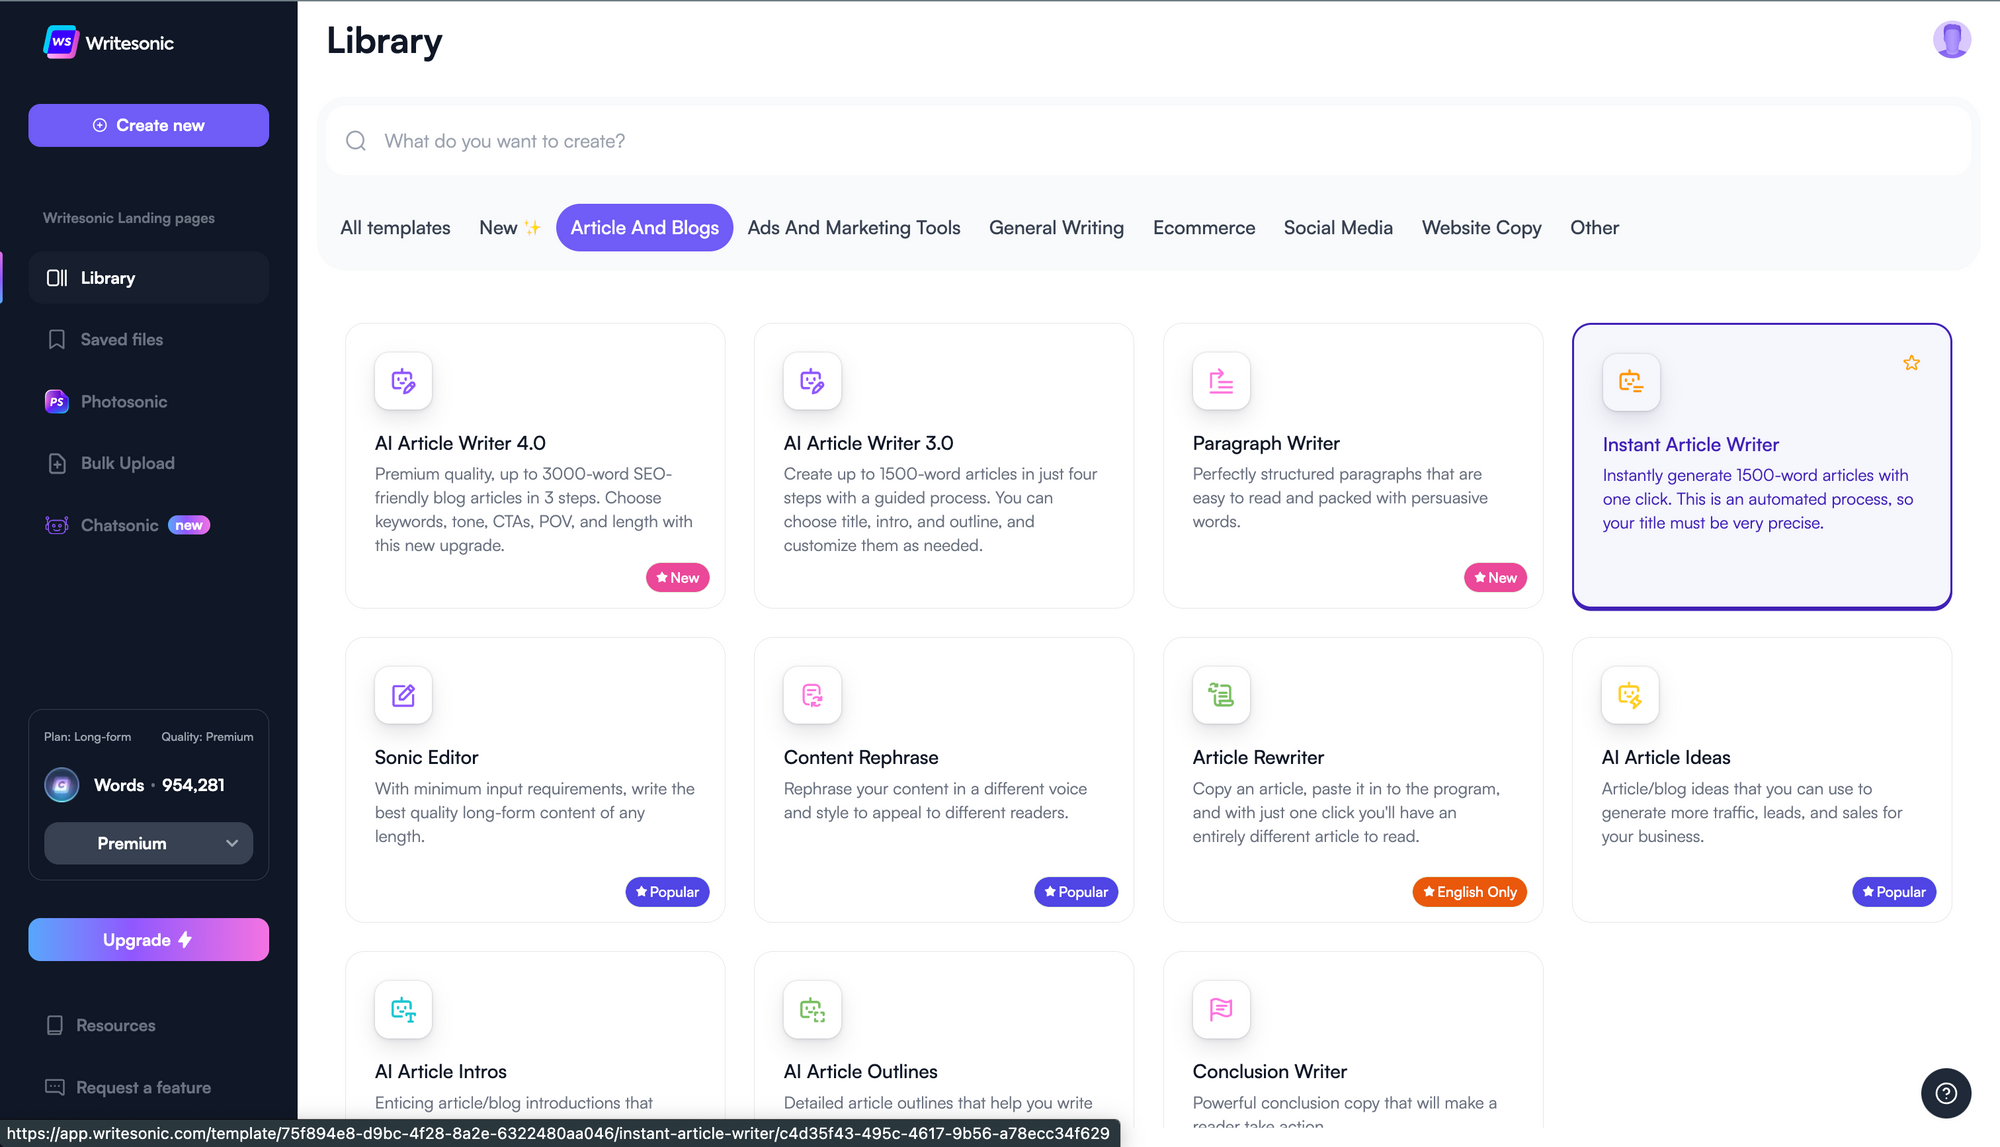2000x1147 pixels.
Task: Open the help question mark button
Action: point(1945,1093)
